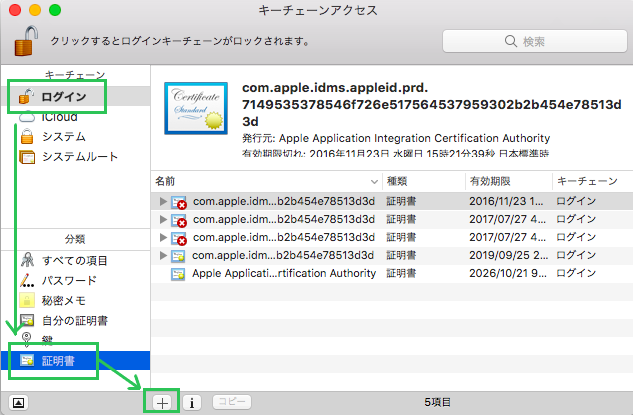Click invalid certificate icon of 2016/11/23 row
Image resolution: width=633 pixels, height=415 pixels.
tap(179, 202)
